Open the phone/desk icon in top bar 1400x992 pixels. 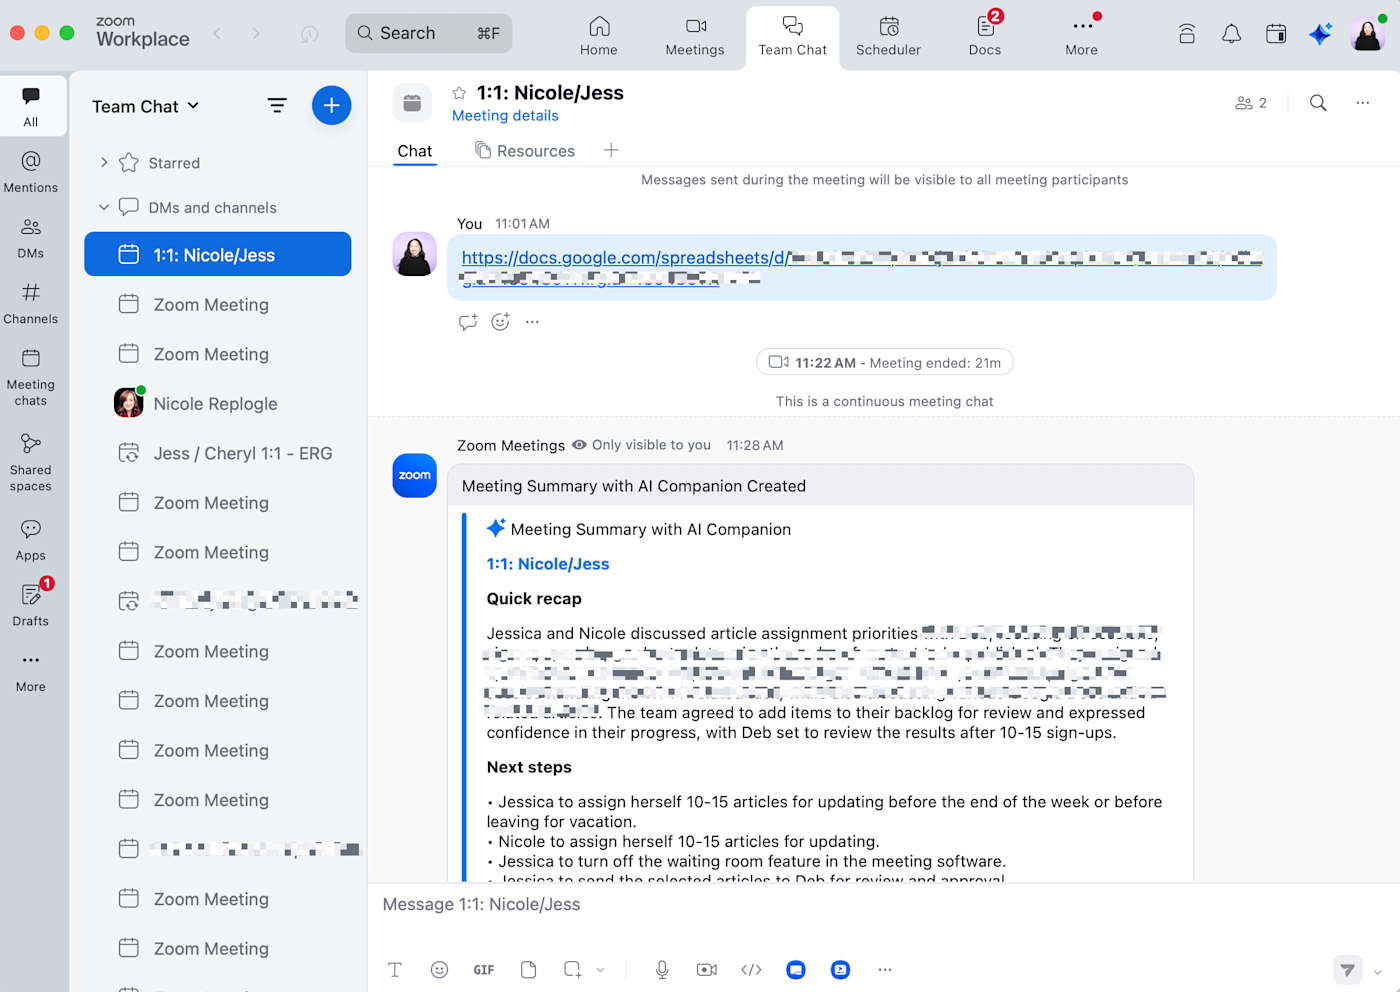[x=1187, y=34]
